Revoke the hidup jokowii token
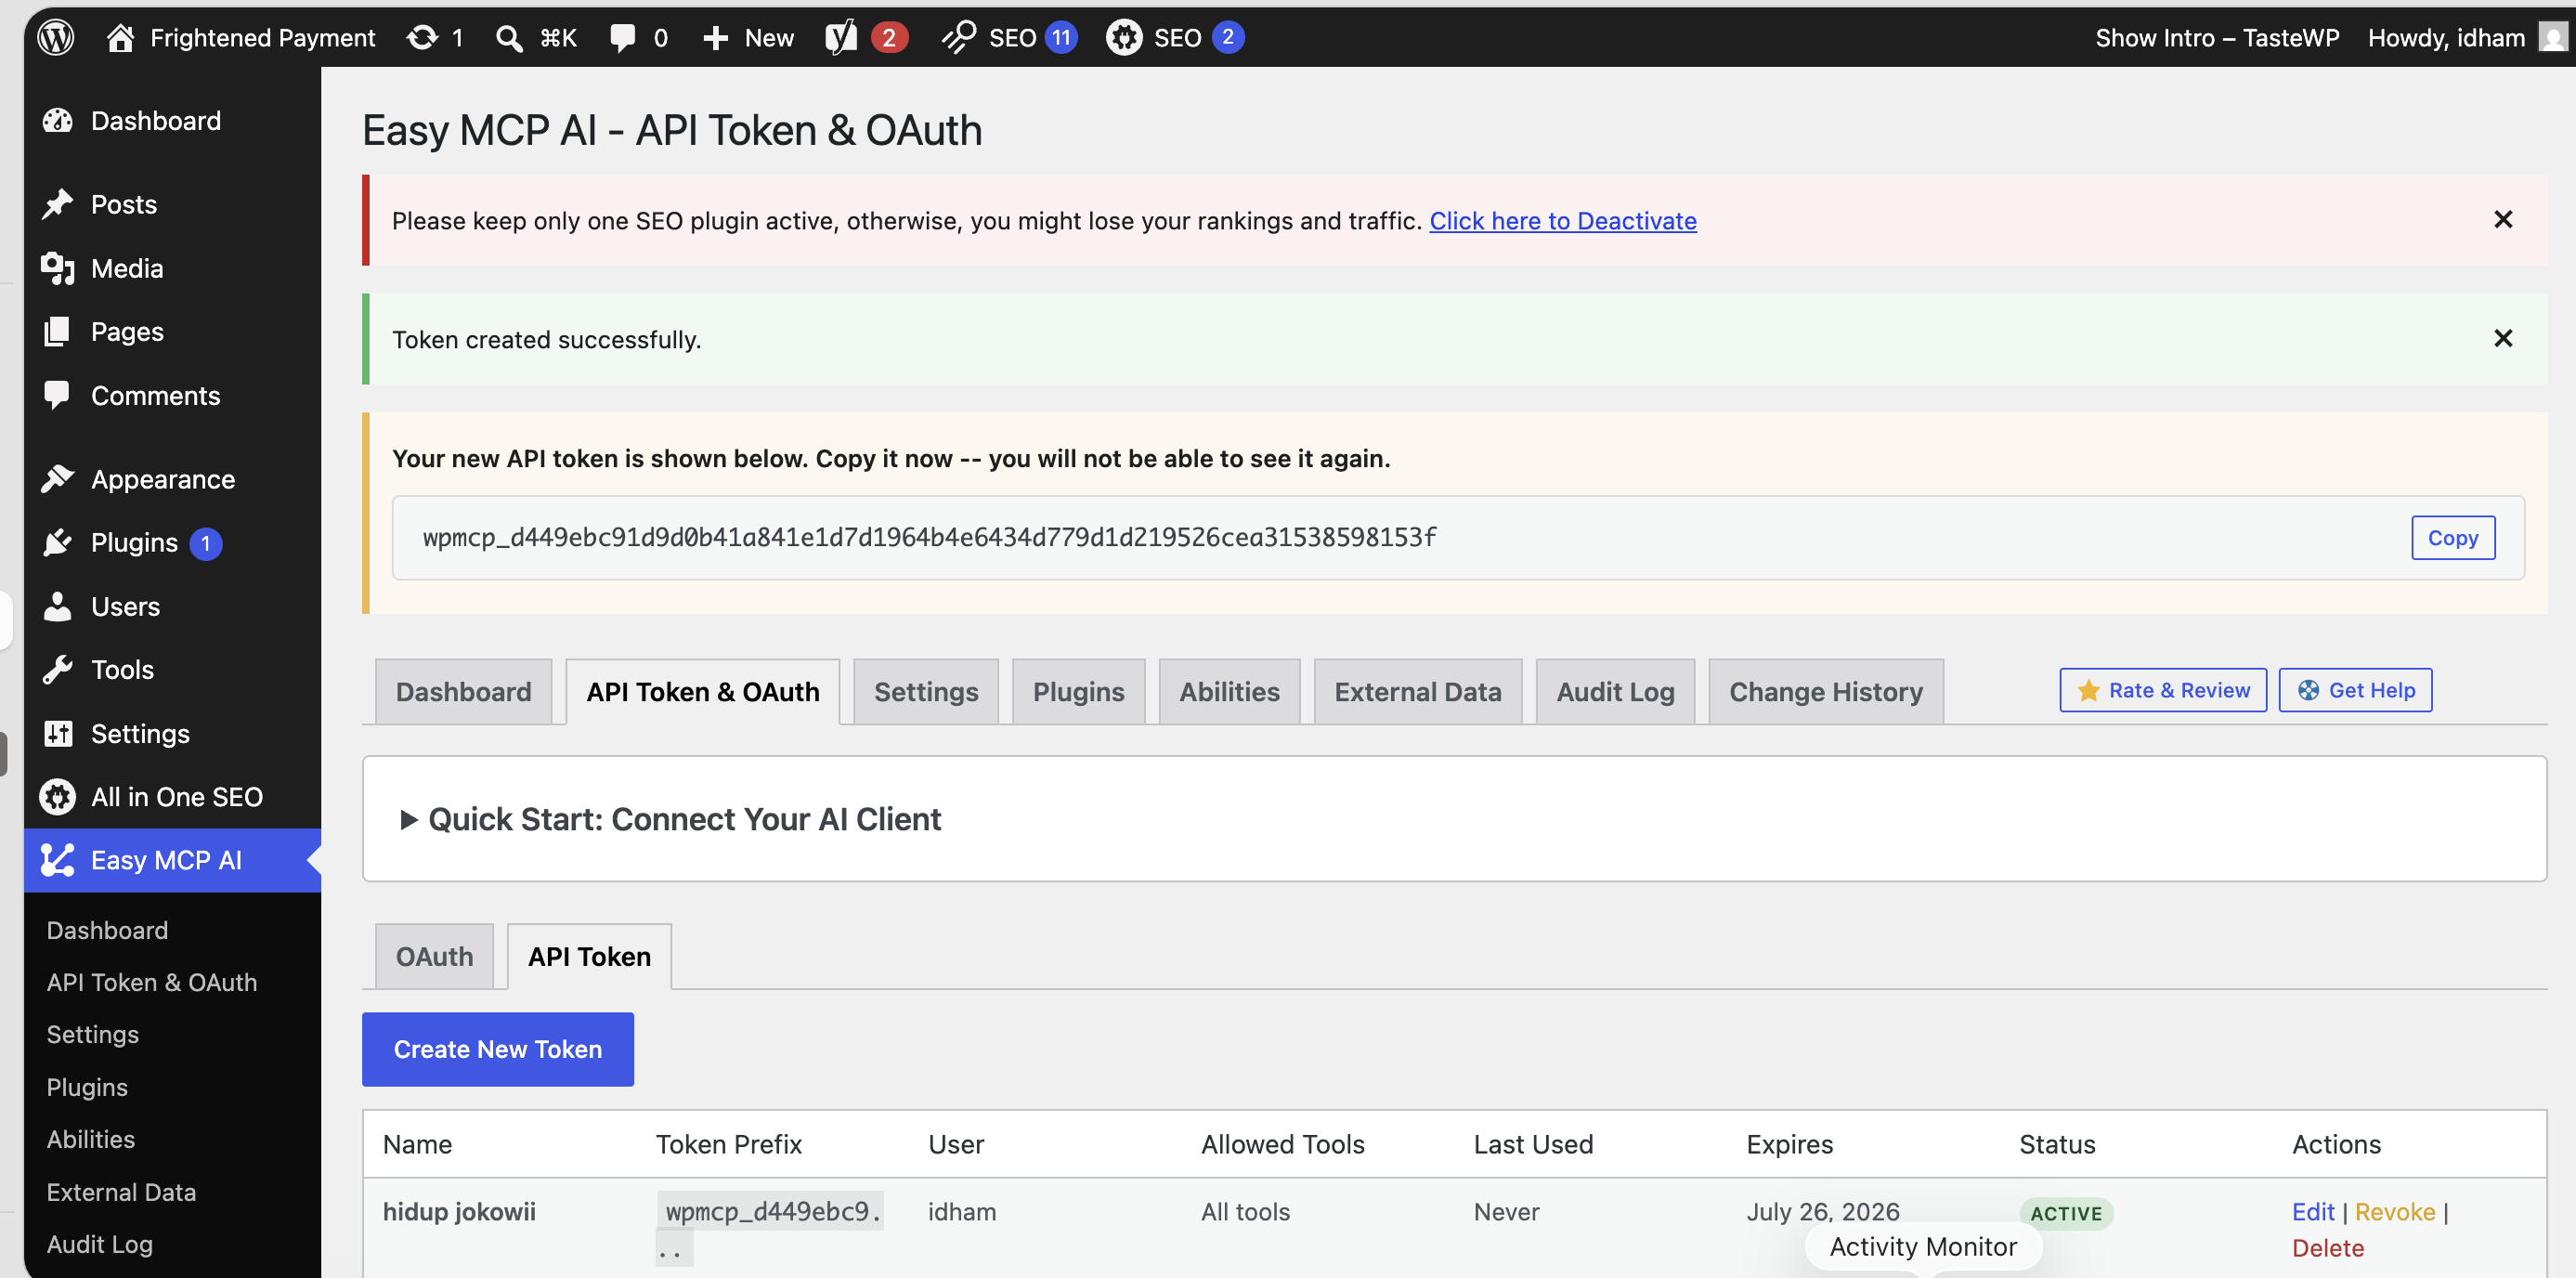This screenshot has width=2576, height=1278. (x=2395, y=1211)
